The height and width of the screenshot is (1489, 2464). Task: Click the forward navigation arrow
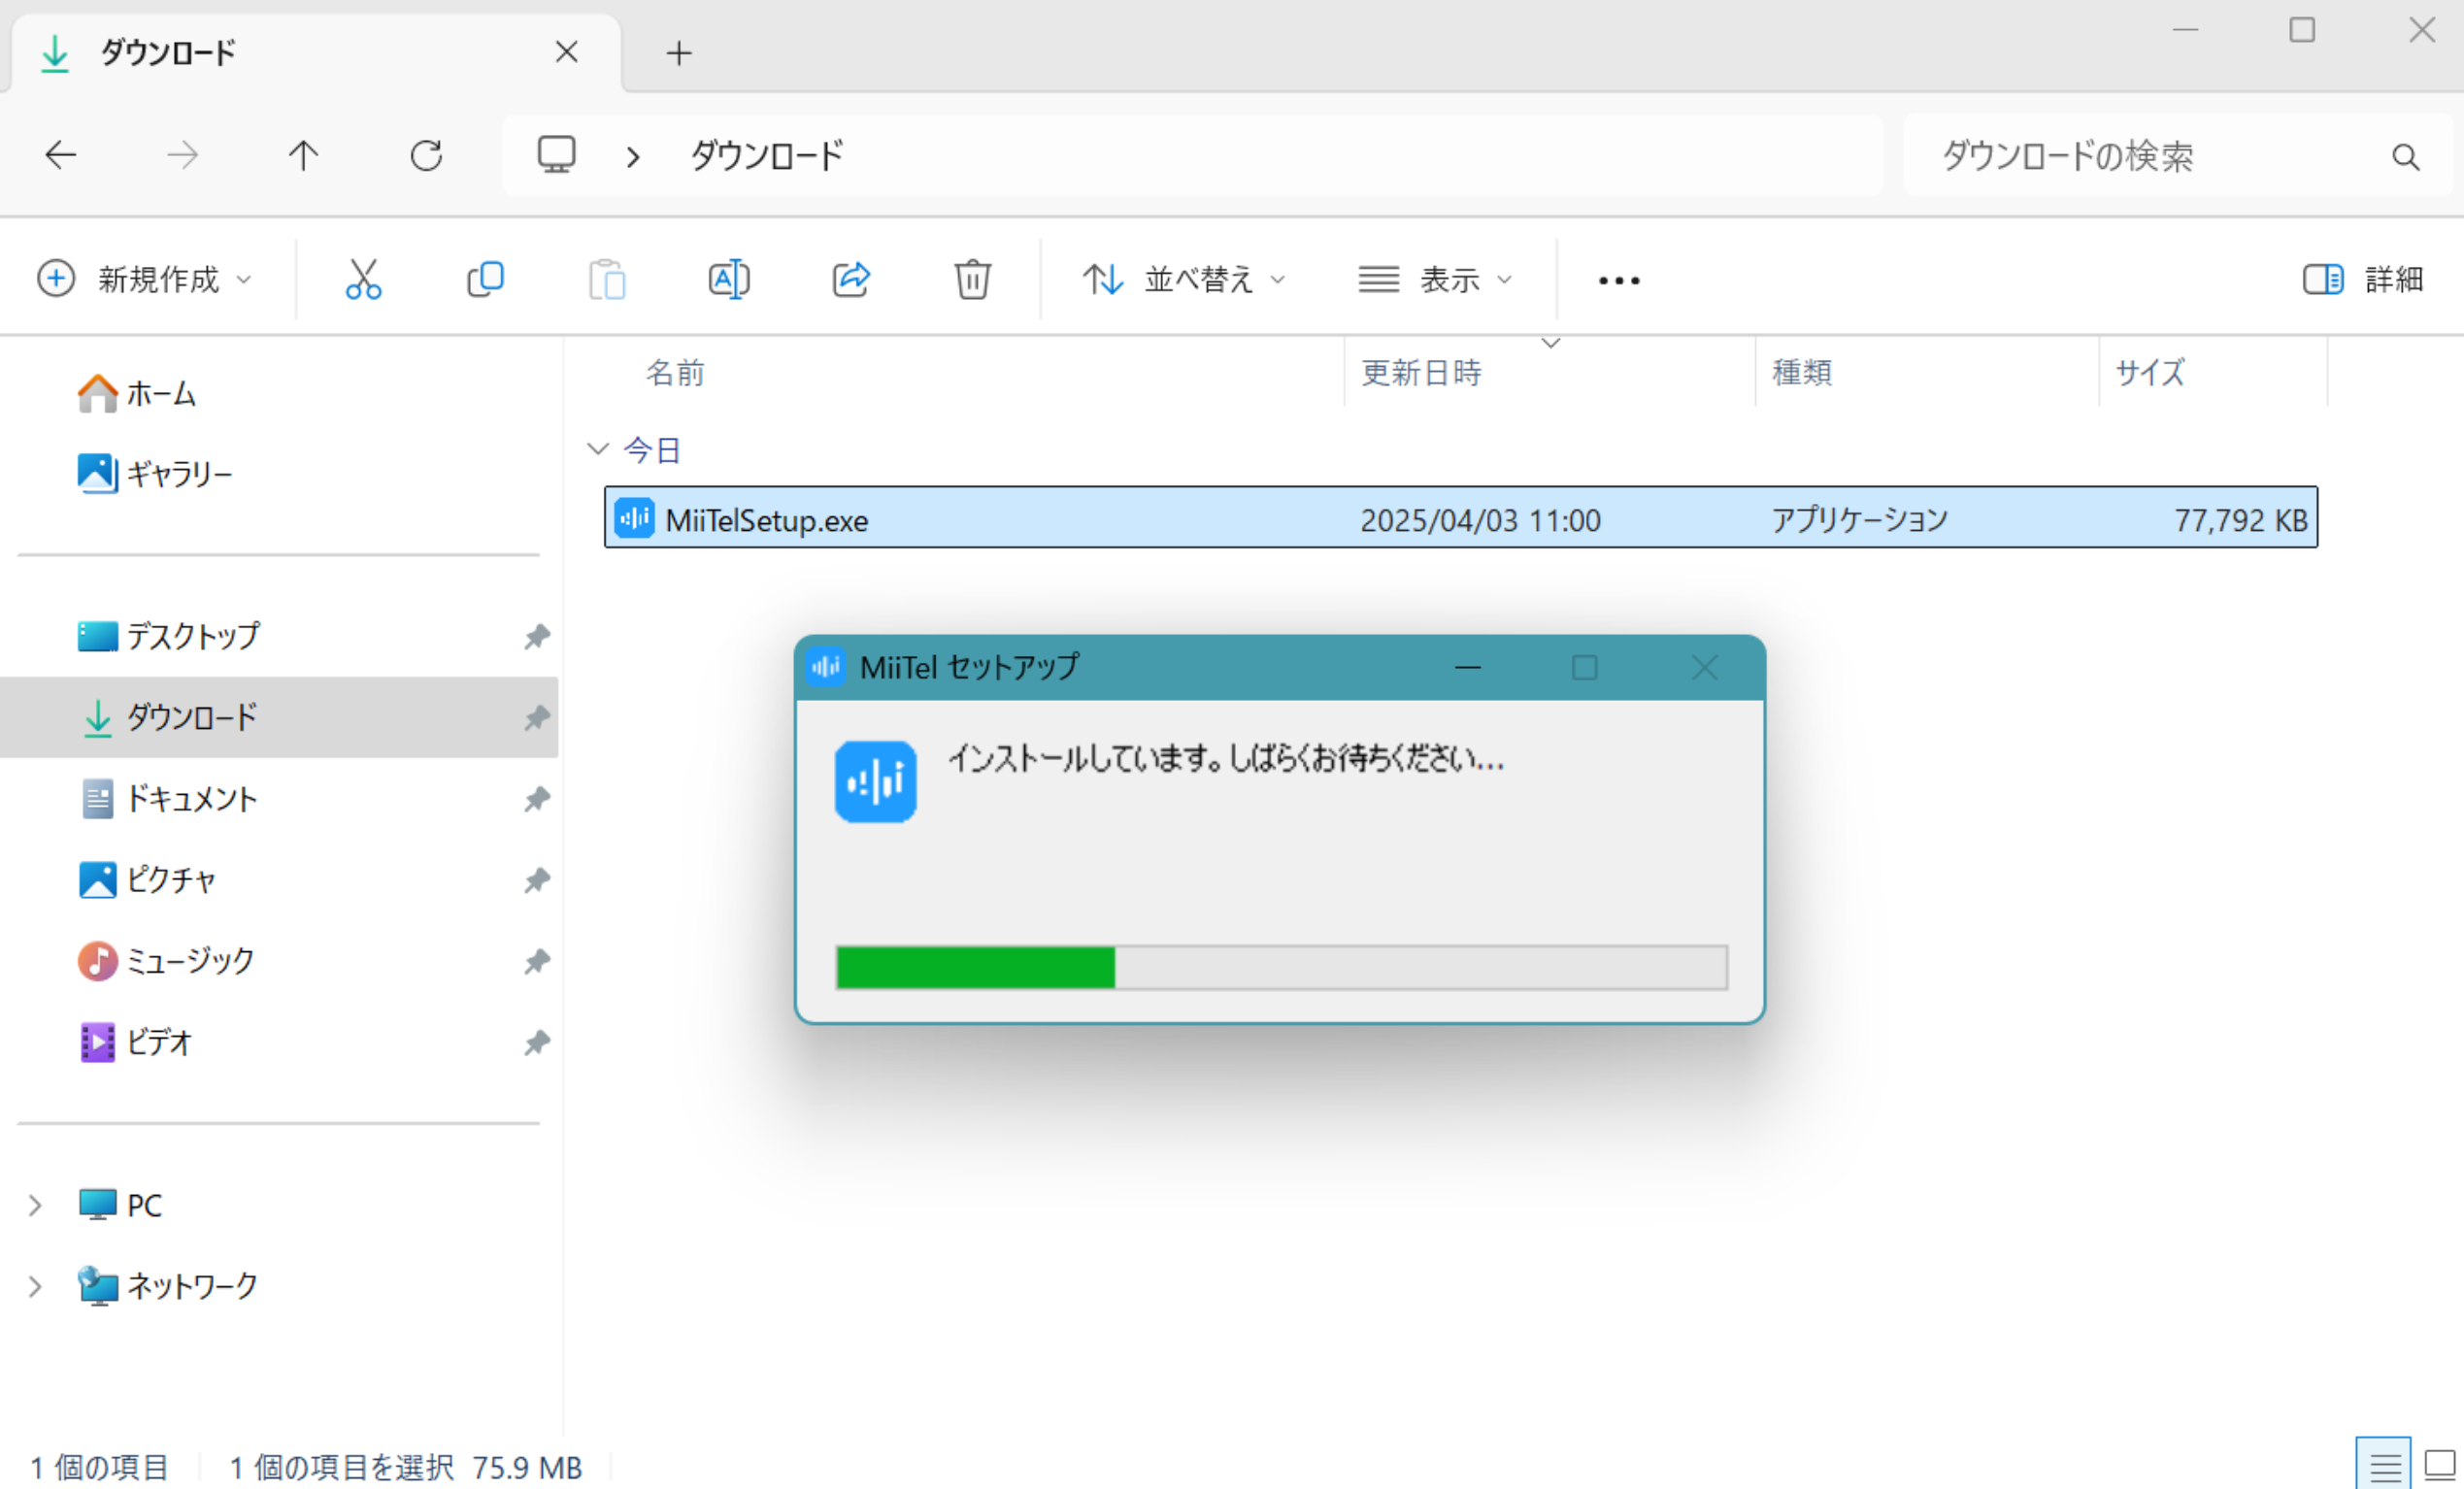pyautogui.click(x=182, y=155)
